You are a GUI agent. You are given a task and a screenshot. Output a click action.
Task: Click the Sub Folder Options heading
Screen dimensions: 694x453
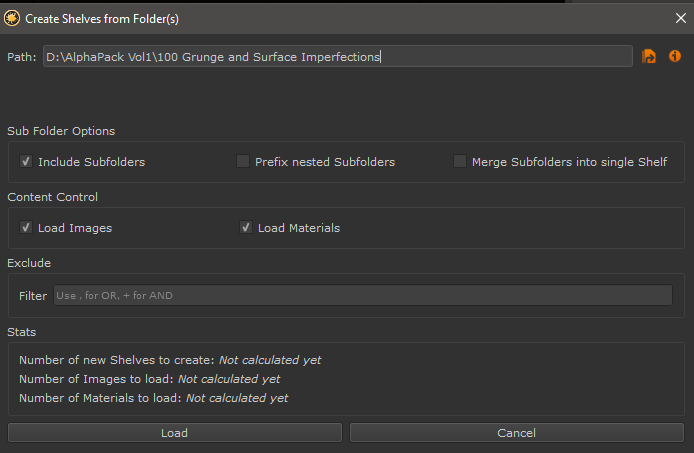pos(61,131)
